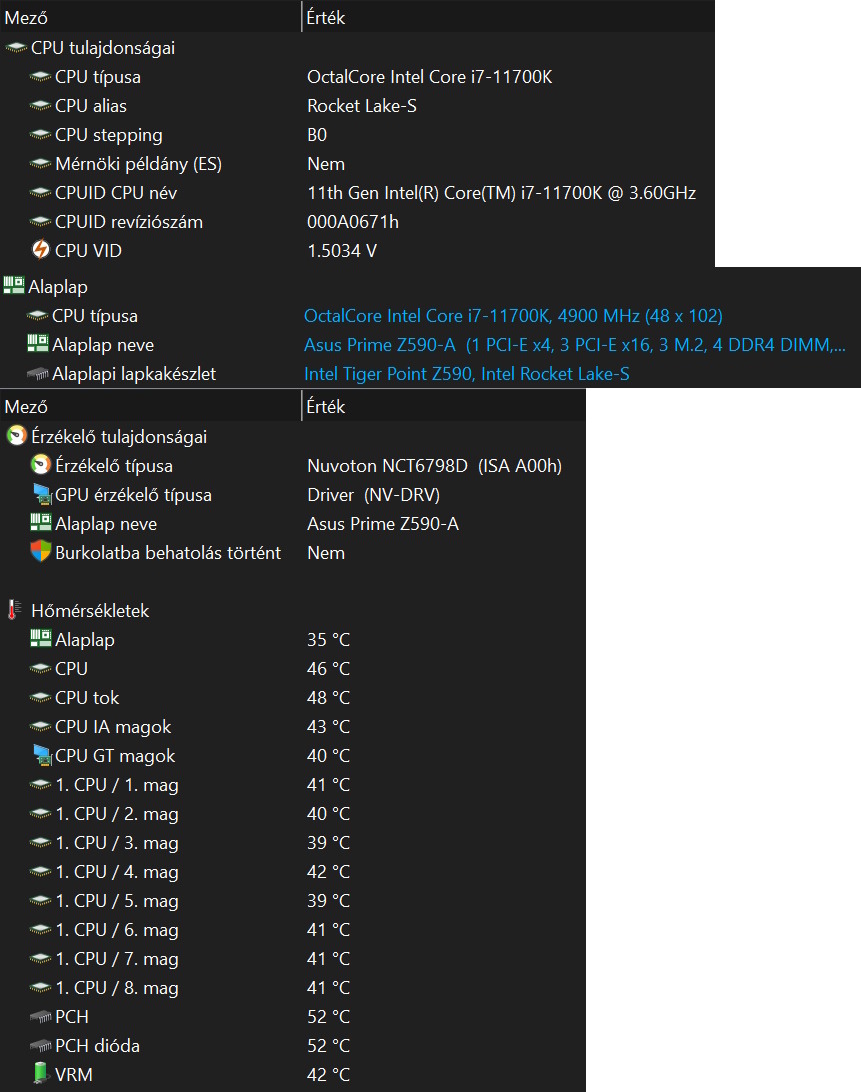Image resolution: width=861 pixels, height=1092 pixels.
Task: Click the Alaplap motherboard section icon
Action: click(14, 286)
